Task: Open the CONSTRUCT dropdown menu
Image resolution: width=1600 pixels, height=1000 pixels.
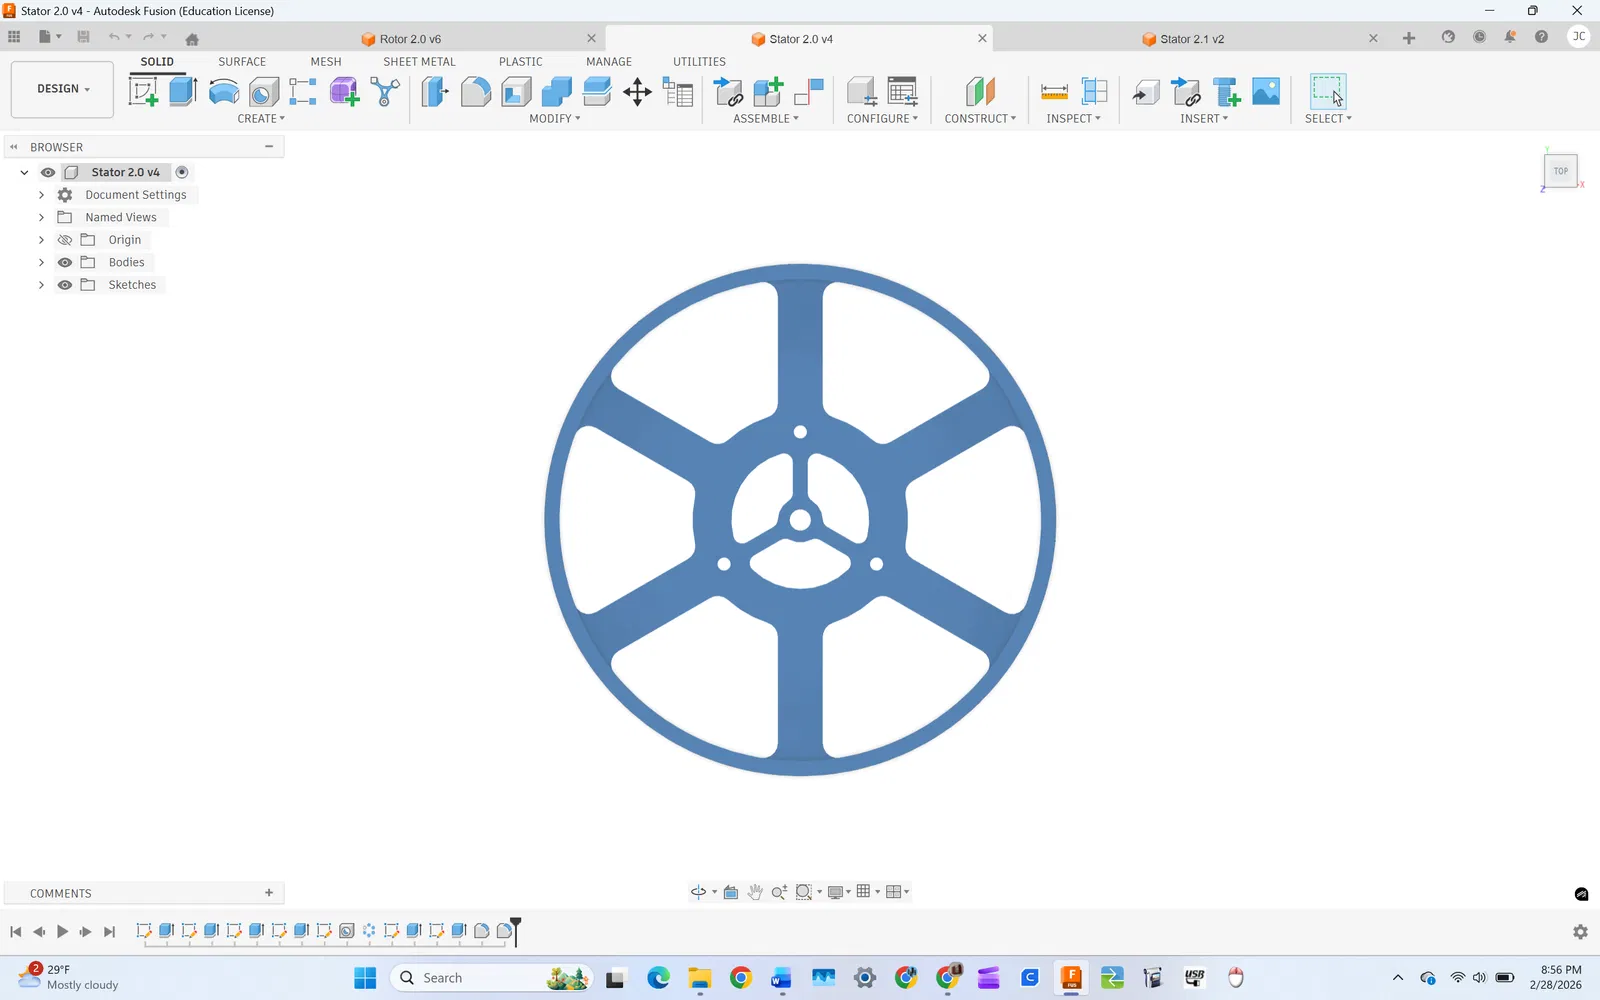Action: pyautogui.click(x=980, y=119)
